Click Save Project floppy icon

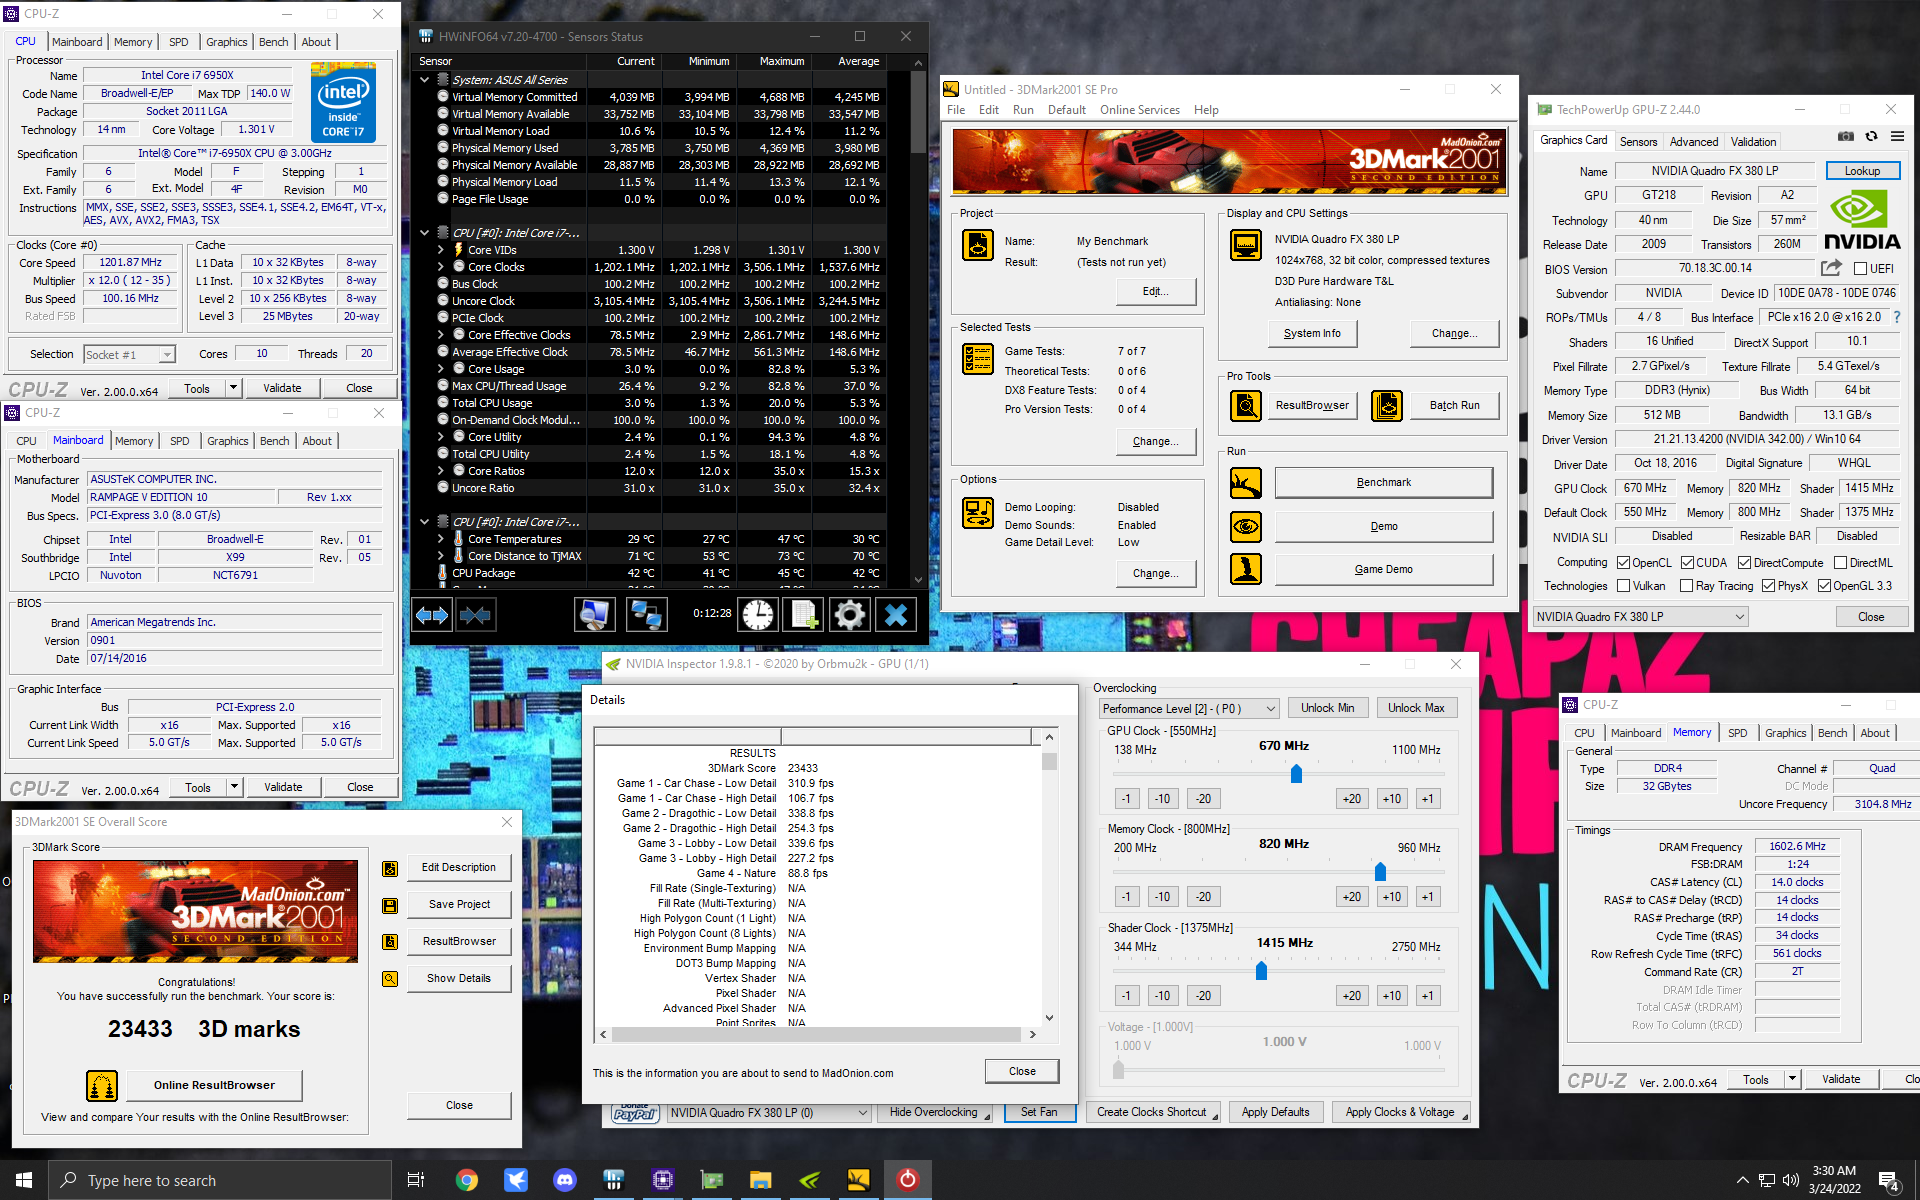point(390,906)
